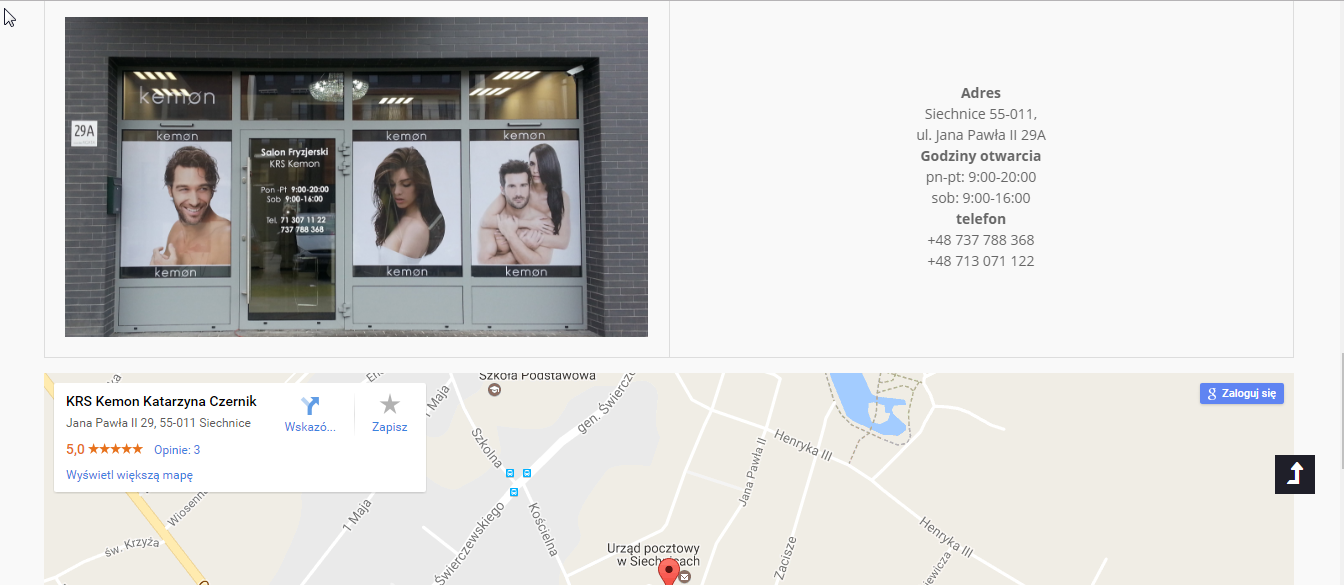Screen dimensions: 1344x585
Task: Click the post office envelope icon on map
Action: [684, 577]
